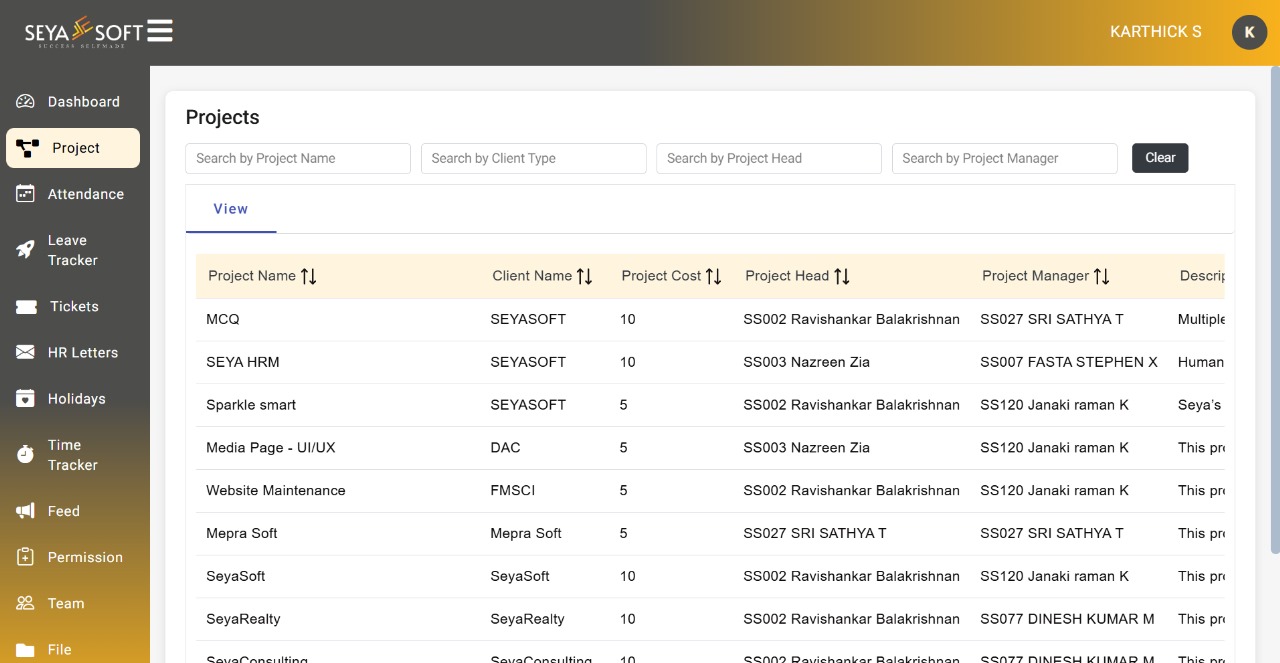Click SS077 DINESH KUMAR M in SeyaRealty row
Image resolution: width=1280 pixels, height=663 pixels.
(1067, 619)
